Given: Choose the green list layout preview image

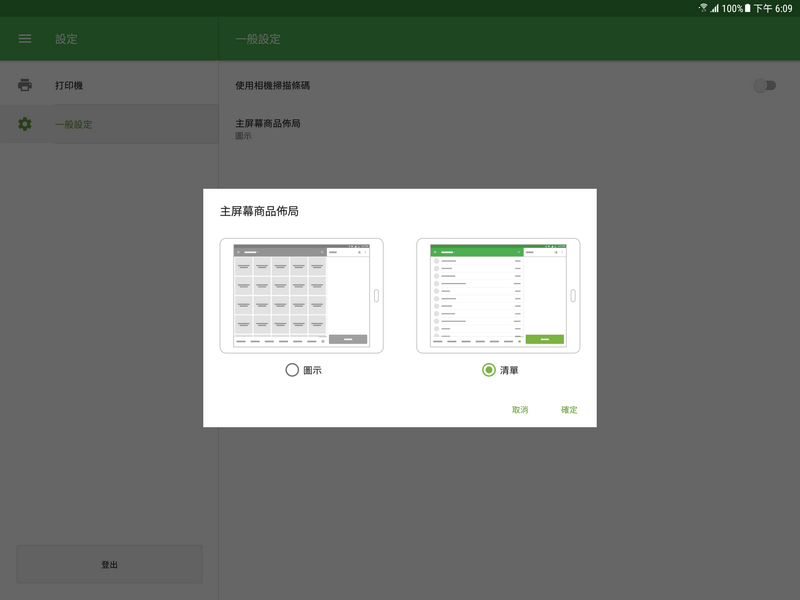Looking at the screenshot, I should [498, 296].
